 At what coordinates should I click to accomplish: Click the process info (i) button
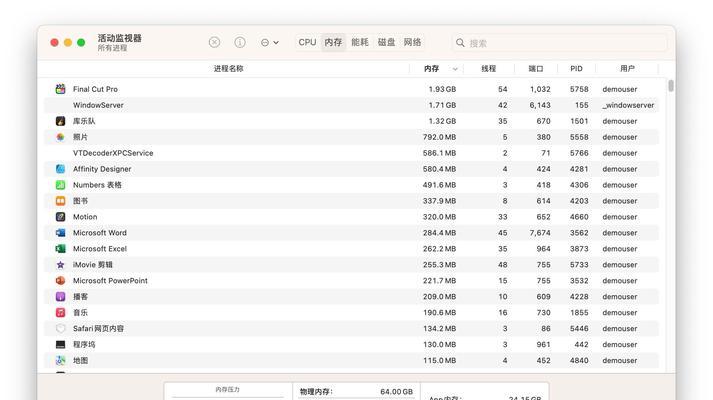coord(240,42)
